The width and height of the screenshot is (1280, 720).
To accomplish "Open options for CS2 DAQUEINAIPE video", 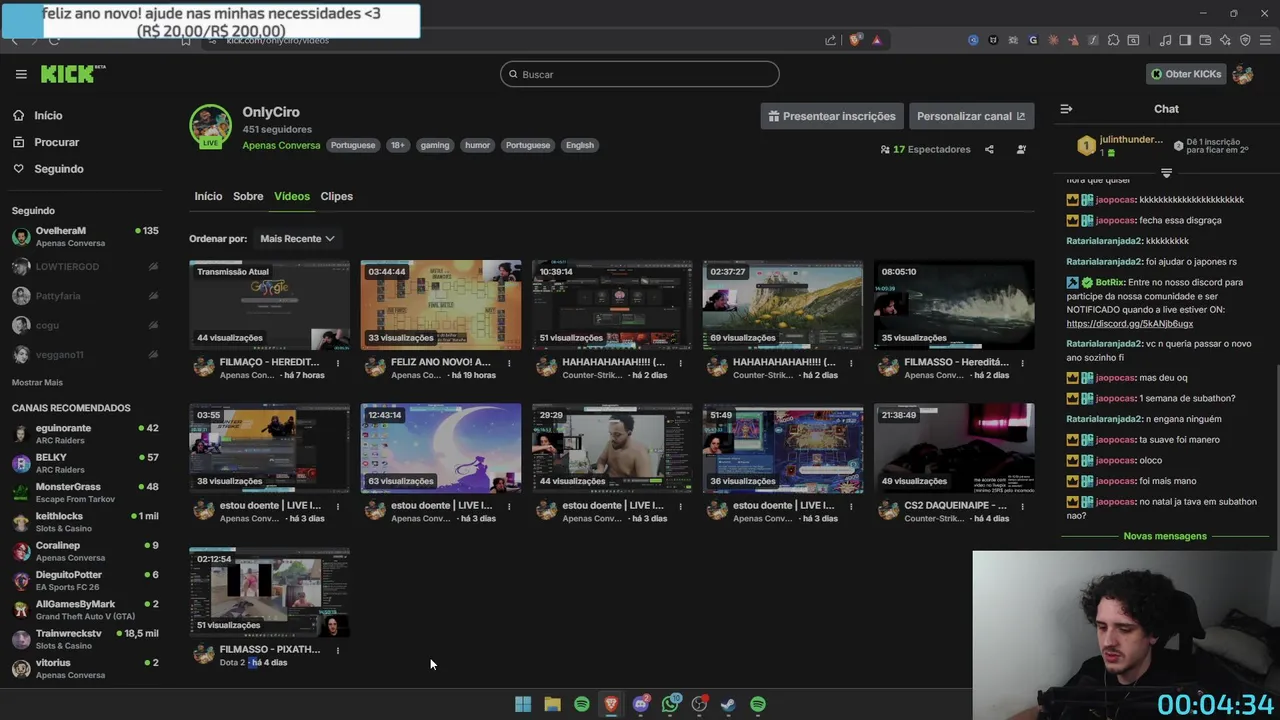I will 1023,506.
